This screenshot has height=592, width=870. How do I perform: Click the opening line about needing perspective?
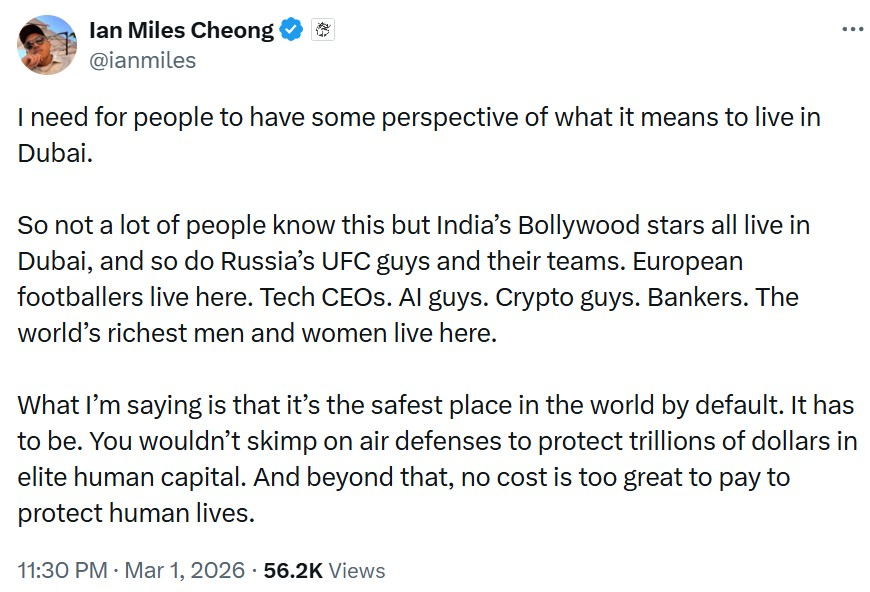click(419, 117)
